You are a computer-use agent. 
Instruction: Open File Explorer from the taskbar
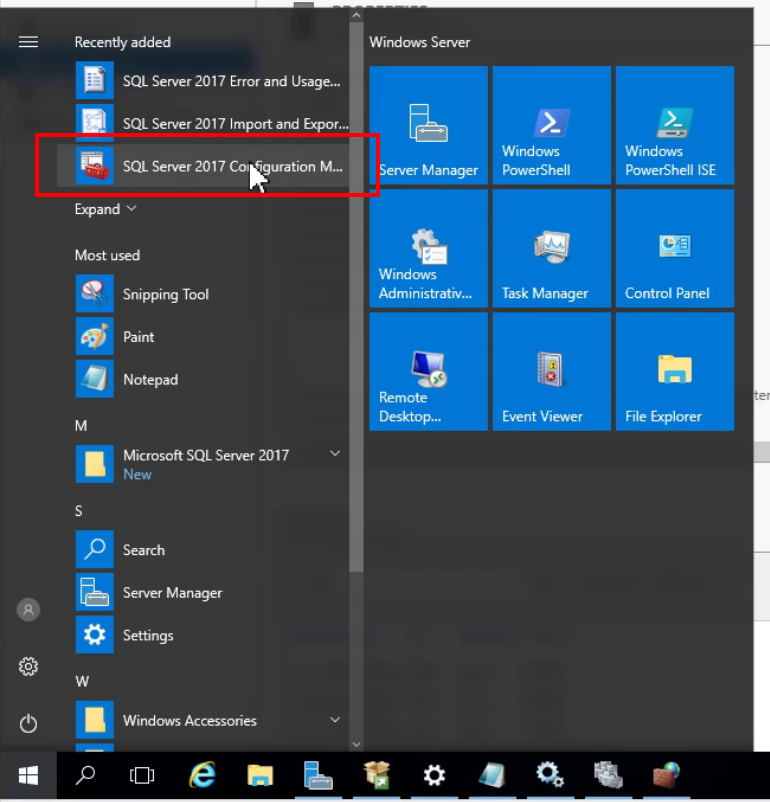tap(260, 775)
